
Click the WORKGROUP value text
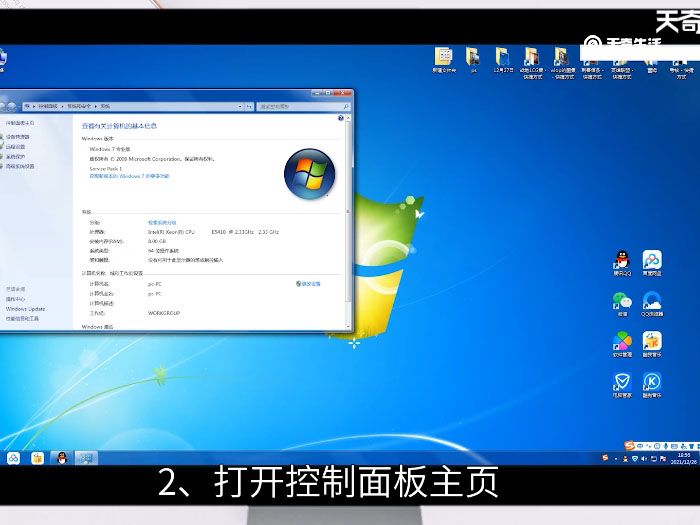[164, 313]
